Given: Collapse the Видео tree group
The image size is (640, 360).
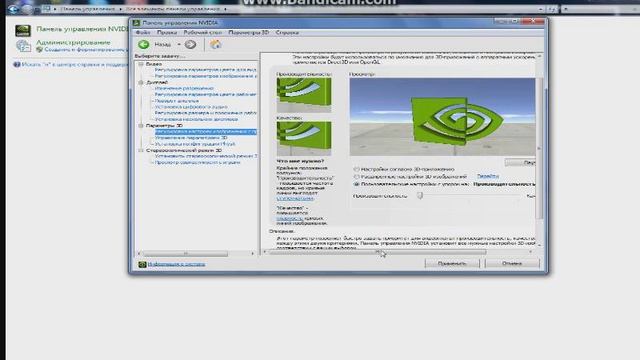Looking at the screenshot, I should (x=141, y=64).
